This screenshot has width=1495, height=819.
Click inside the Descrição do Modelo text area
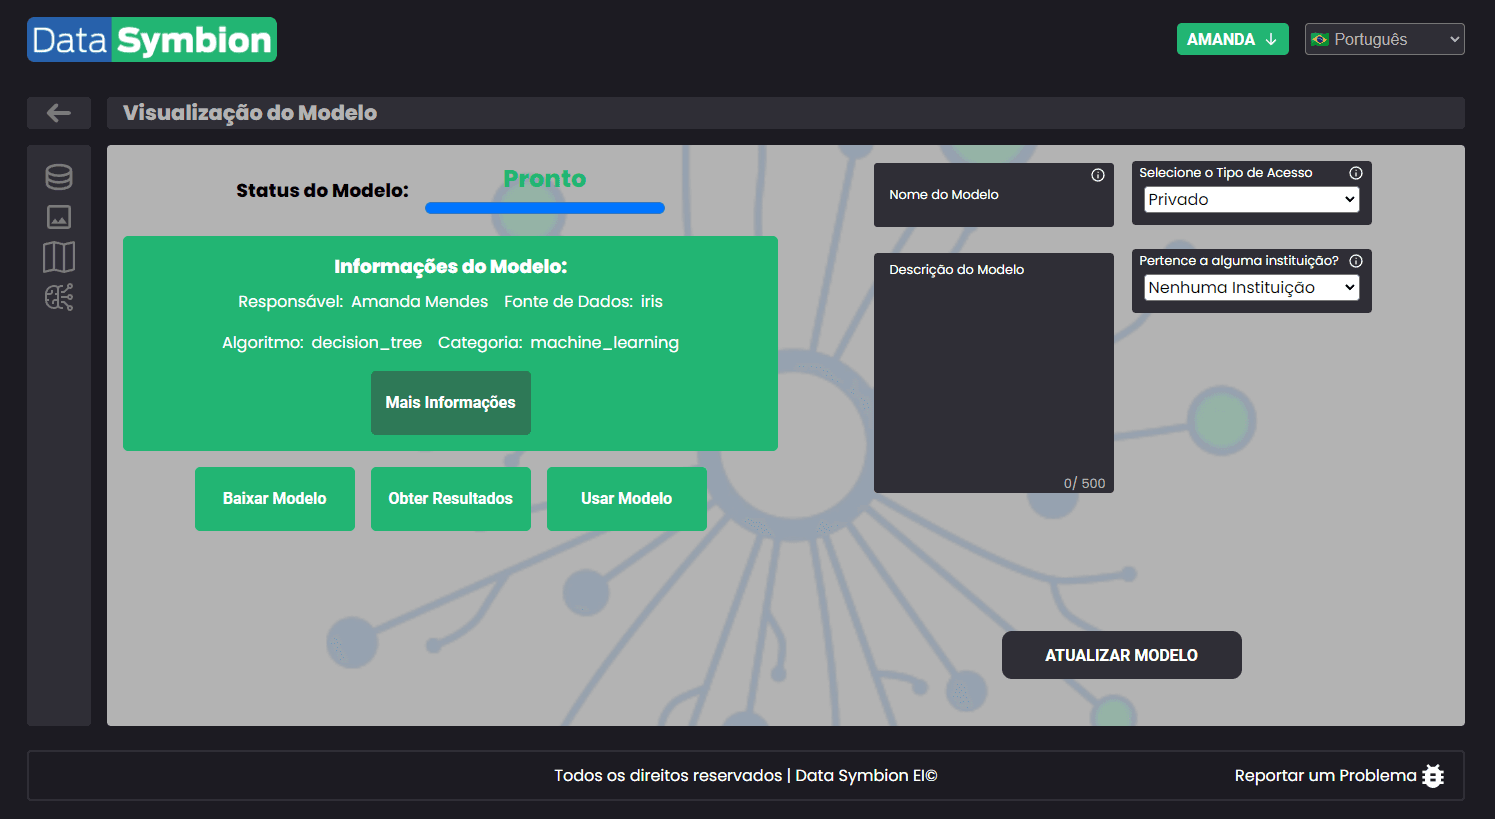coord(993,373)
